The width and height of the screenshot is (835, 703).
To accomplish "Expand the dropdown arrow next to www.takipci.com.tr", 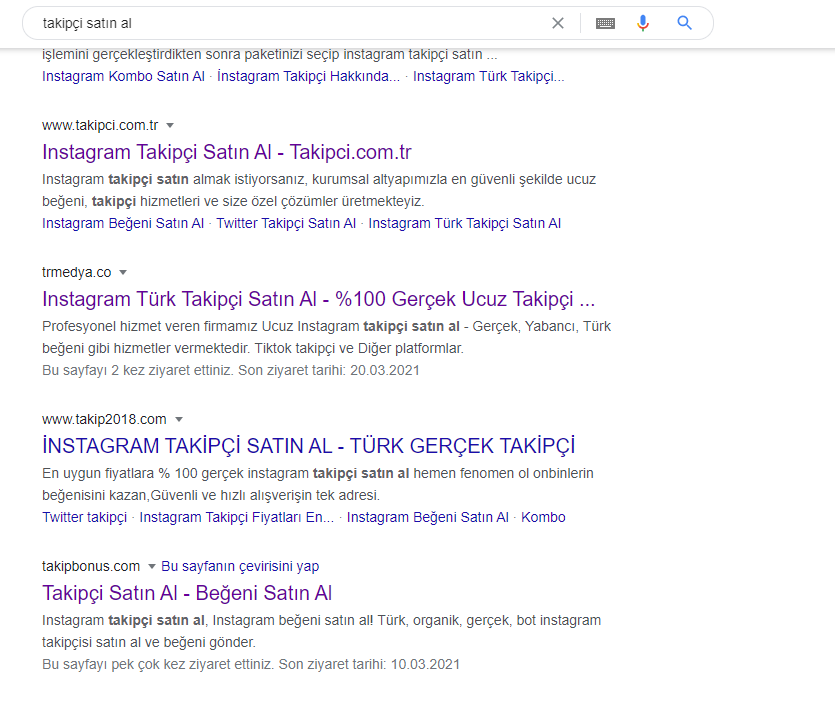I will coord(170,126).
